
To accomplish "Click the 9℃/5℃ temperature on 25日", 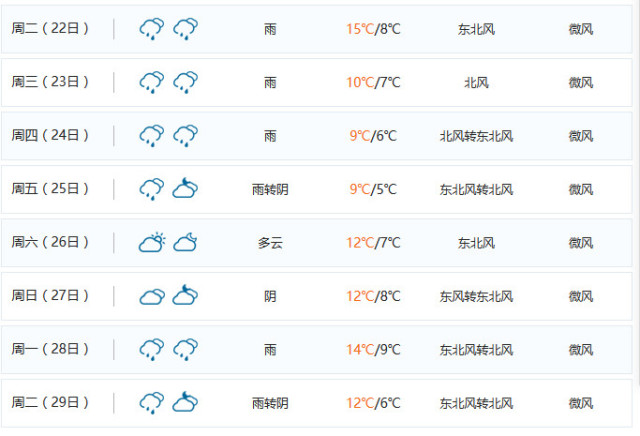I will pyautogui.click(x=373, y=189).
